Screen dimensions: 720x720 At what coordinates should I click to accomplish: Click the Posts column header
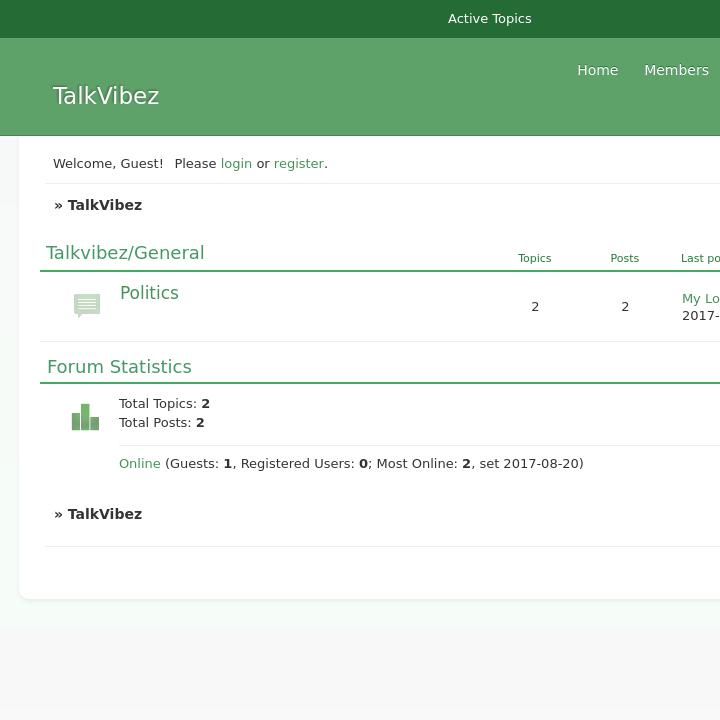[x=624, y=258]
